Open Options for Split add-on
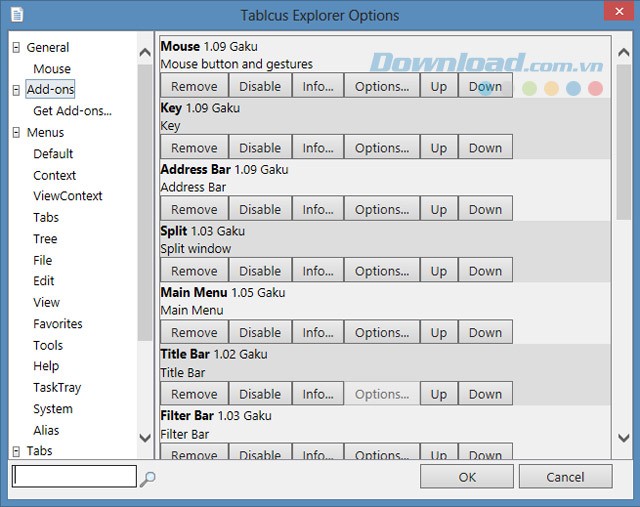 tap(381, 271)
